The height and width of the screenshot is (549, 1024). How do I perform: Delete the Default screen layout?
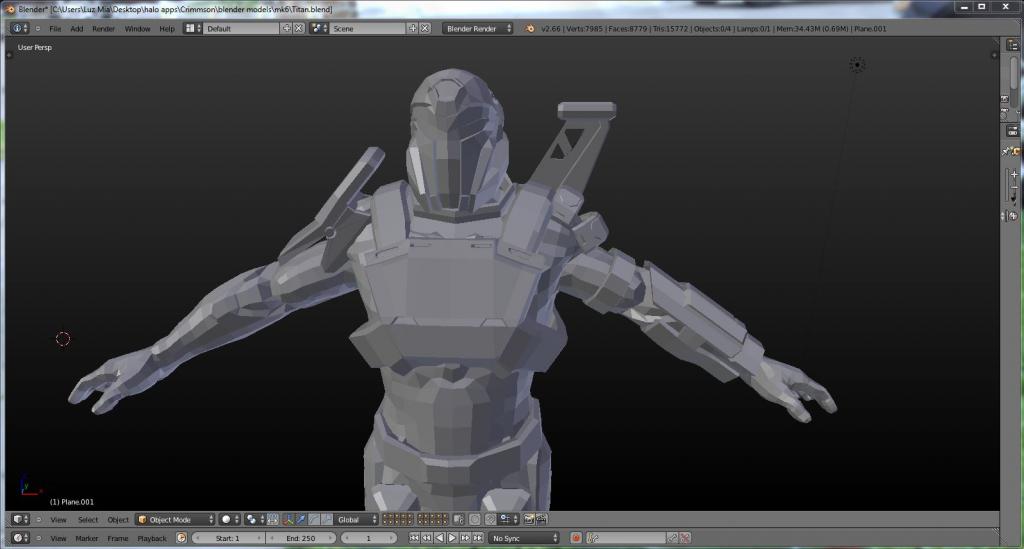pyautogui.click(x=298, y=29)
